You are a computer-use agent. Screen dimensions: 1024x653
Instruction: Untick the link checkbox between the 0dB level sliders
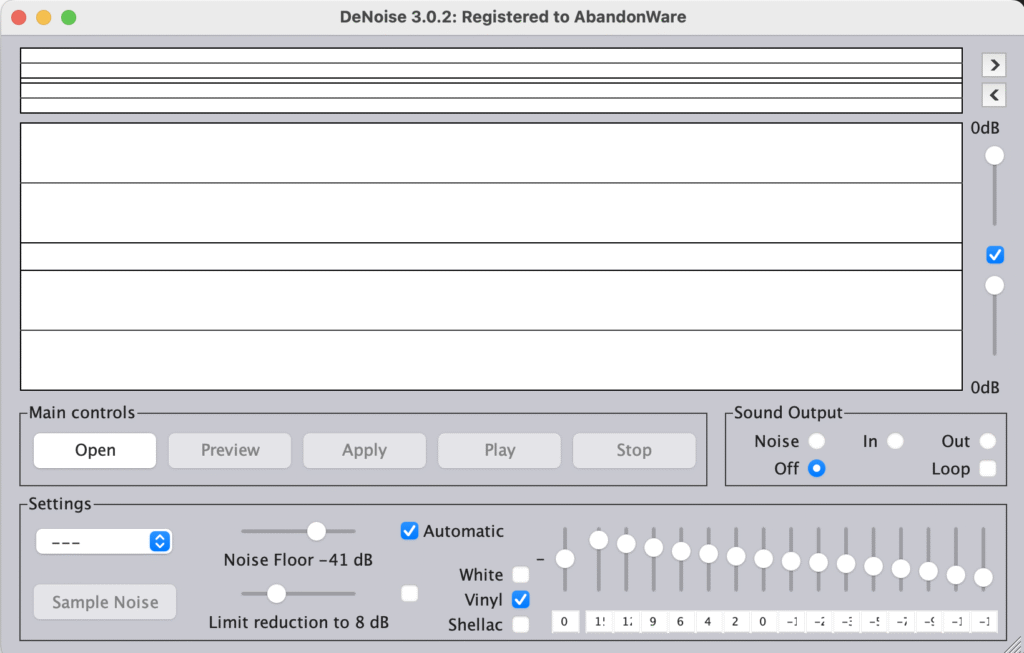[x=995, y=255]
